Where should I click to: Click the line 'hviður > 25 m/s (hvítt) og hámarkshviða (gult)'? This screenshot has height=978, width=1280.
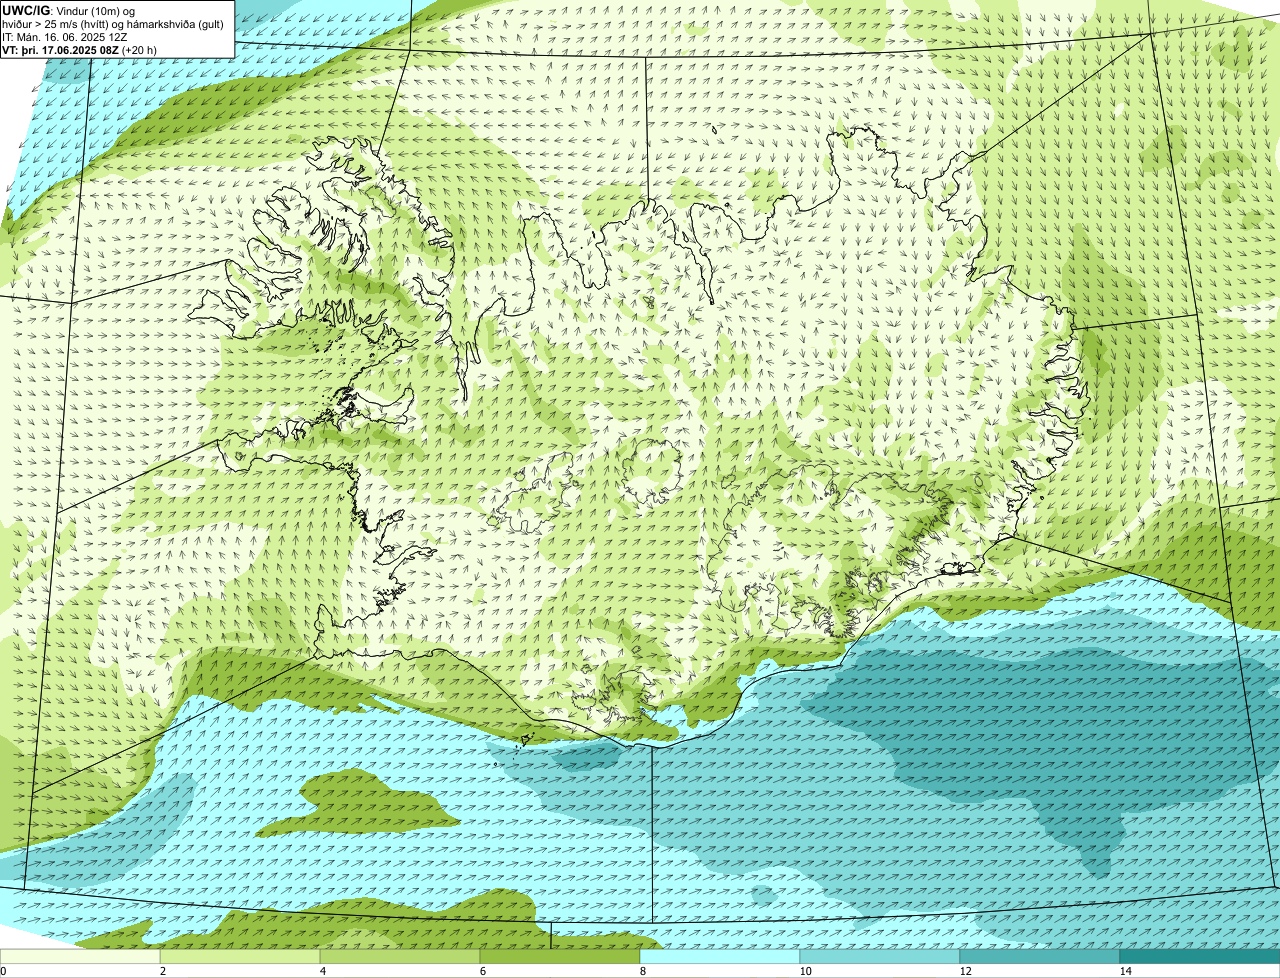(x=113, y=23)
